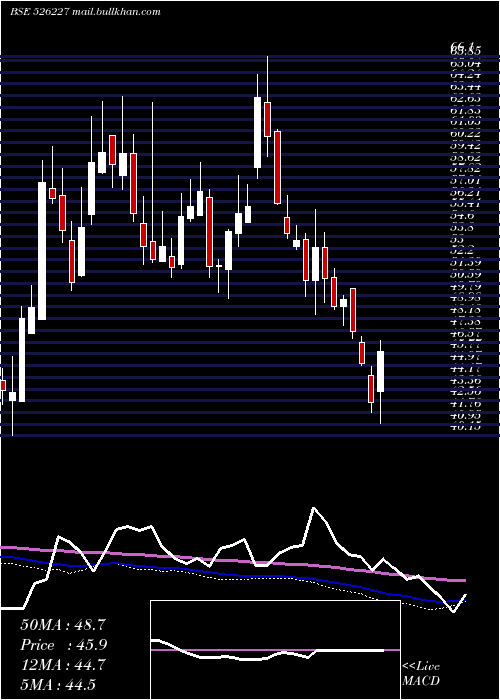The height and width of the screenshot is (700, 500).
Task: Click the rightmost white candlestick
Action: tap(380, 371)
